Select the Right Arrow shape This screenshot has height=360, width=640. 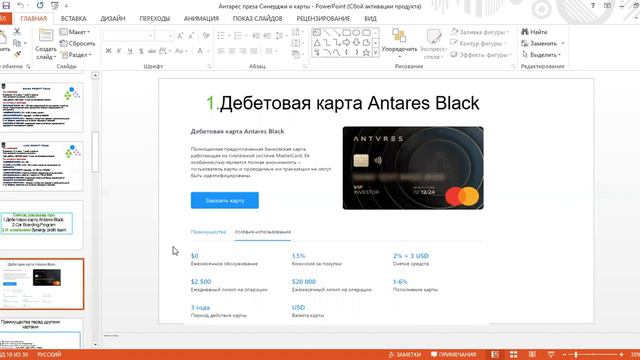(347, 42)
